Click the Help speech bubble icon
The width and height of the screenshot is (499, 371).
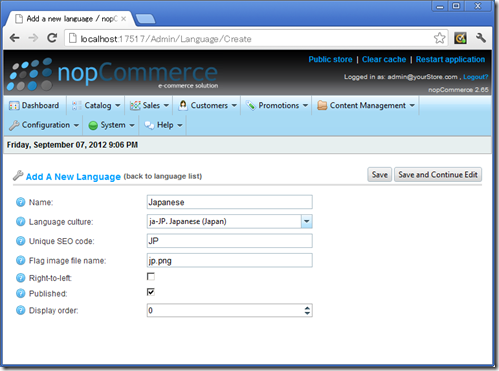(x=149, y=125)
